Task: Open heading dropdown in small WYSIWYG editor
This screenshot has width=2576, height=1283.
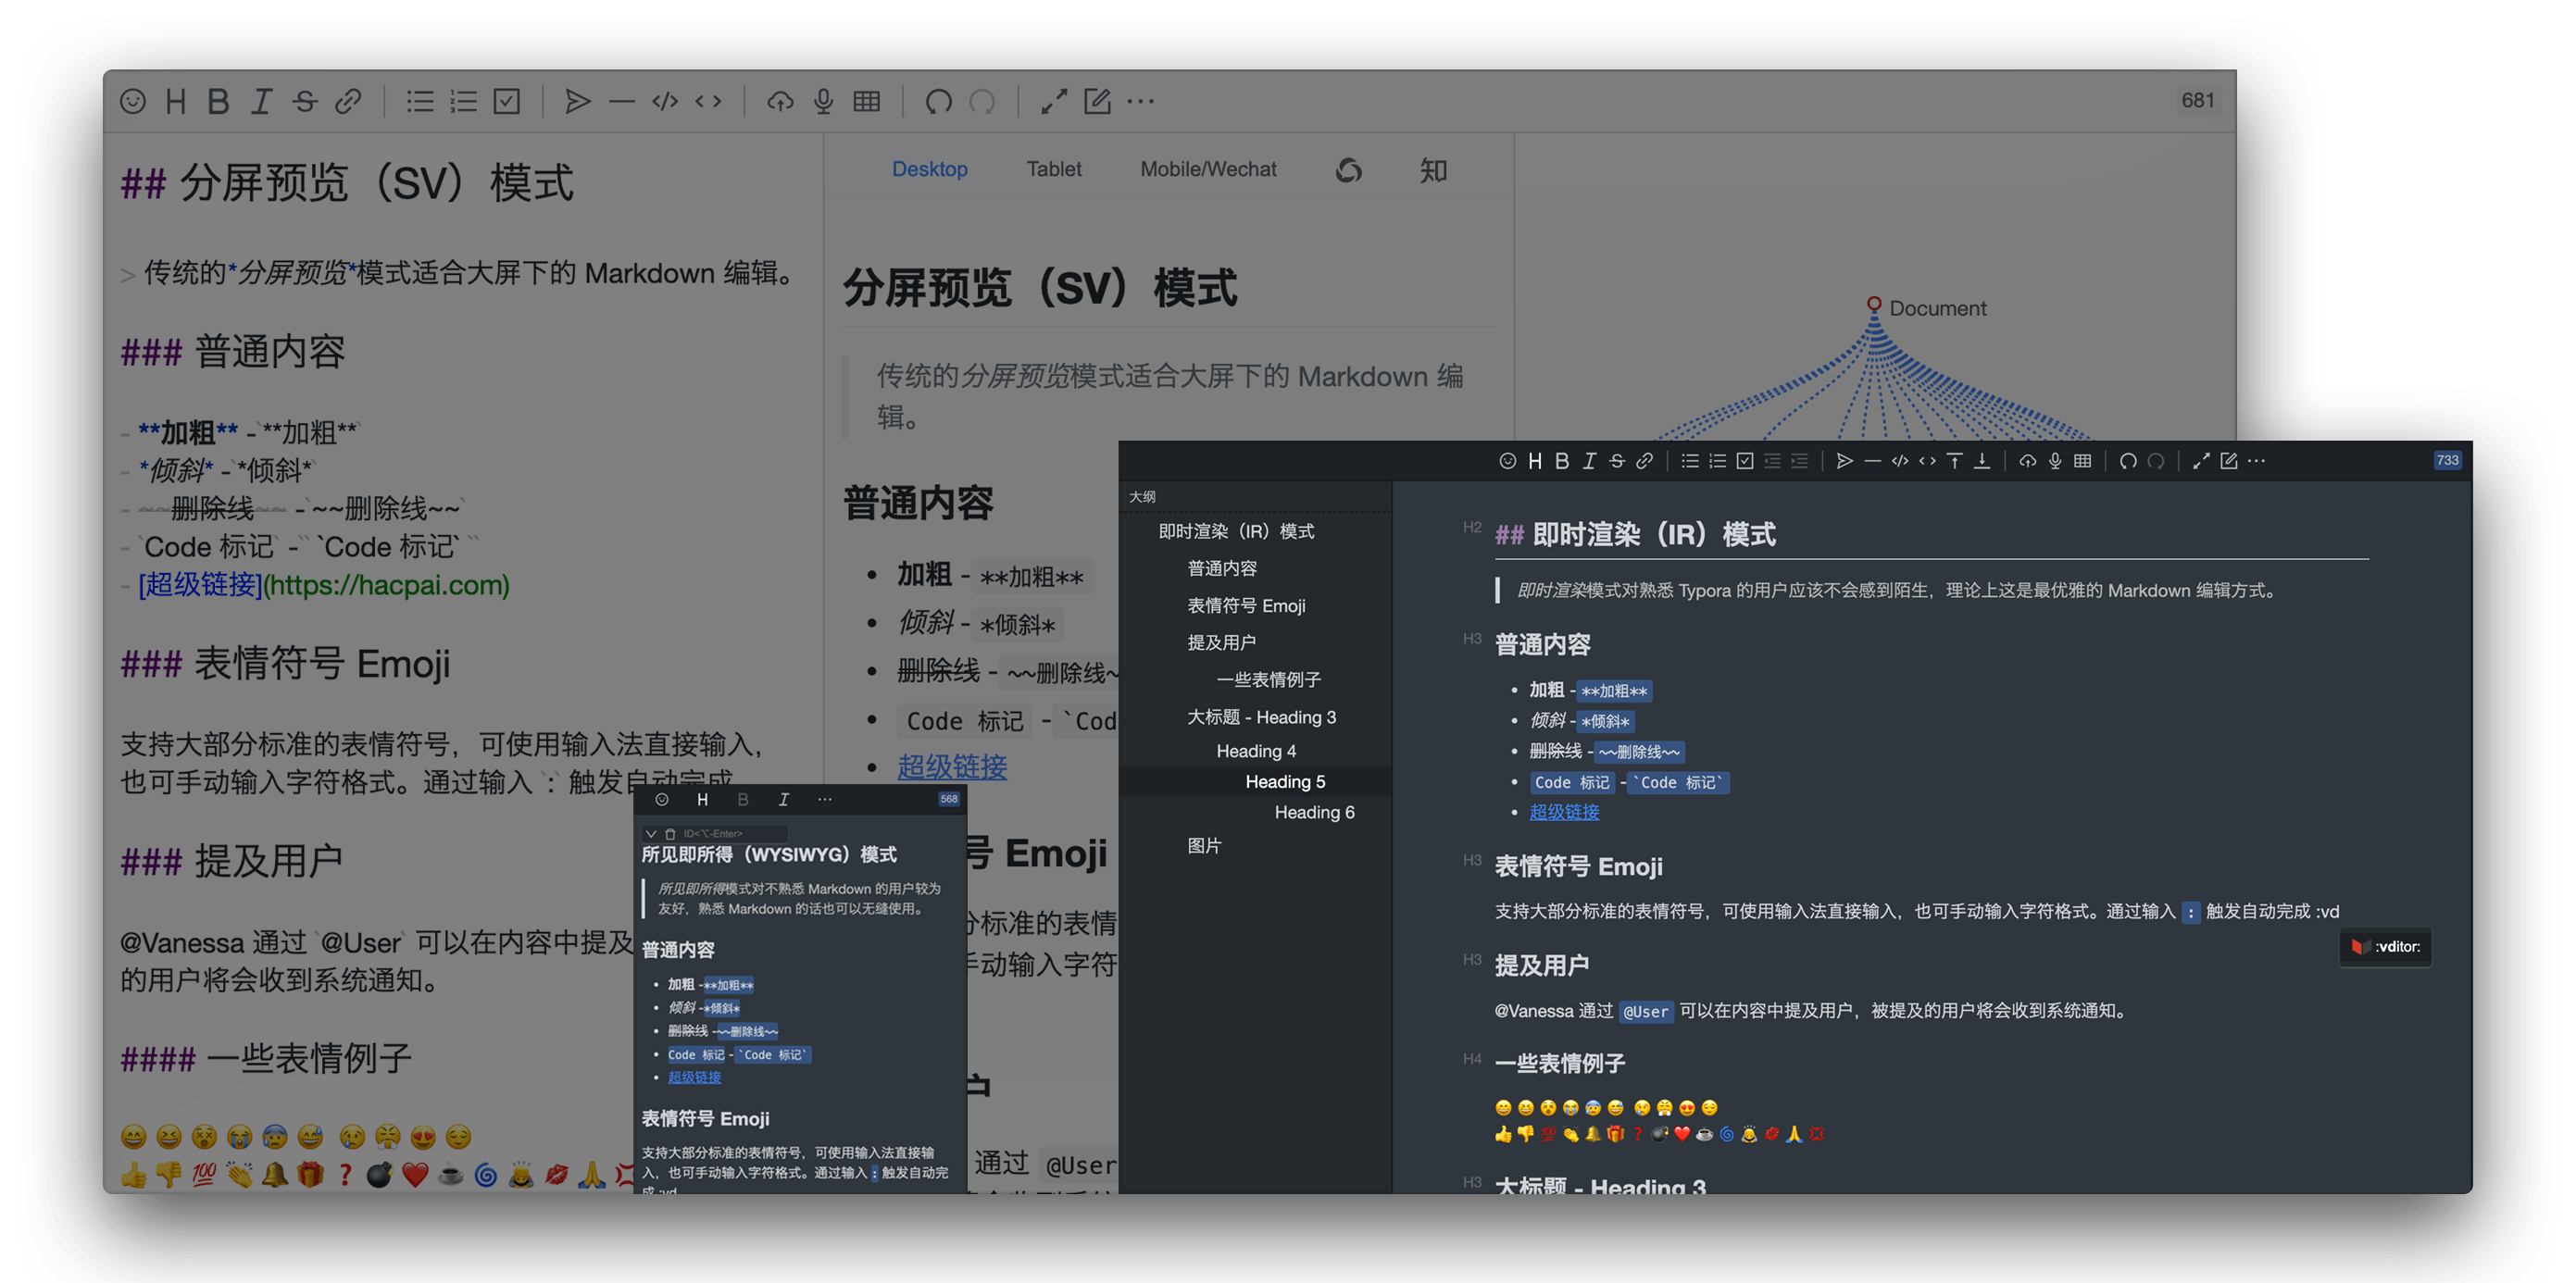Action: [x=702, y=800]
